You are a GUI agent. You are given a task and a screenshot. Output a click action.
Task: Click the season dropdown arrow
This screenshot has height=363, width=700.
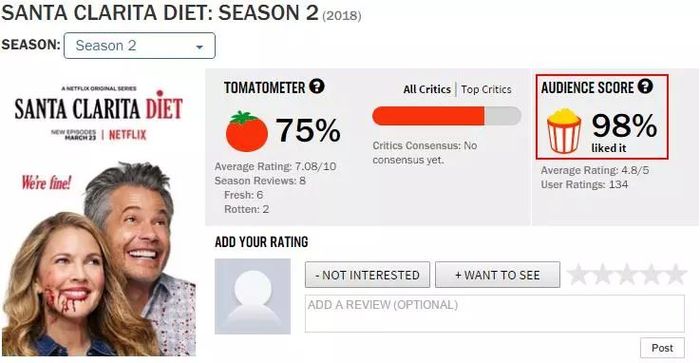(200, 47)
